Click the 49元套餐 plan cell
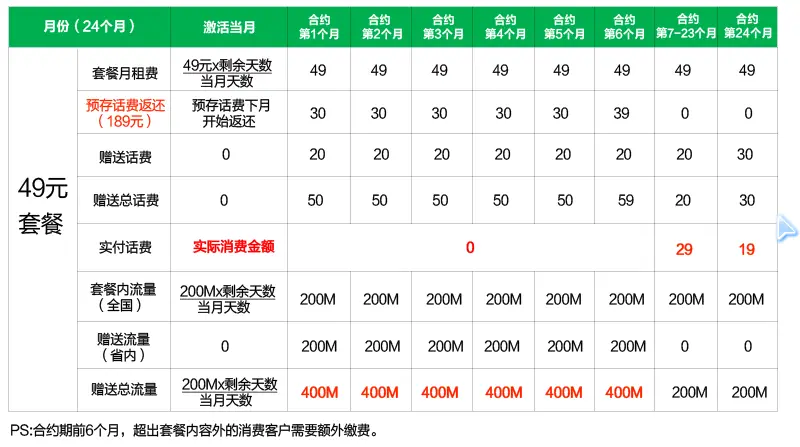The width and height of the screenshot is (800, 447). pyautogui.click(x=43, y=206)
